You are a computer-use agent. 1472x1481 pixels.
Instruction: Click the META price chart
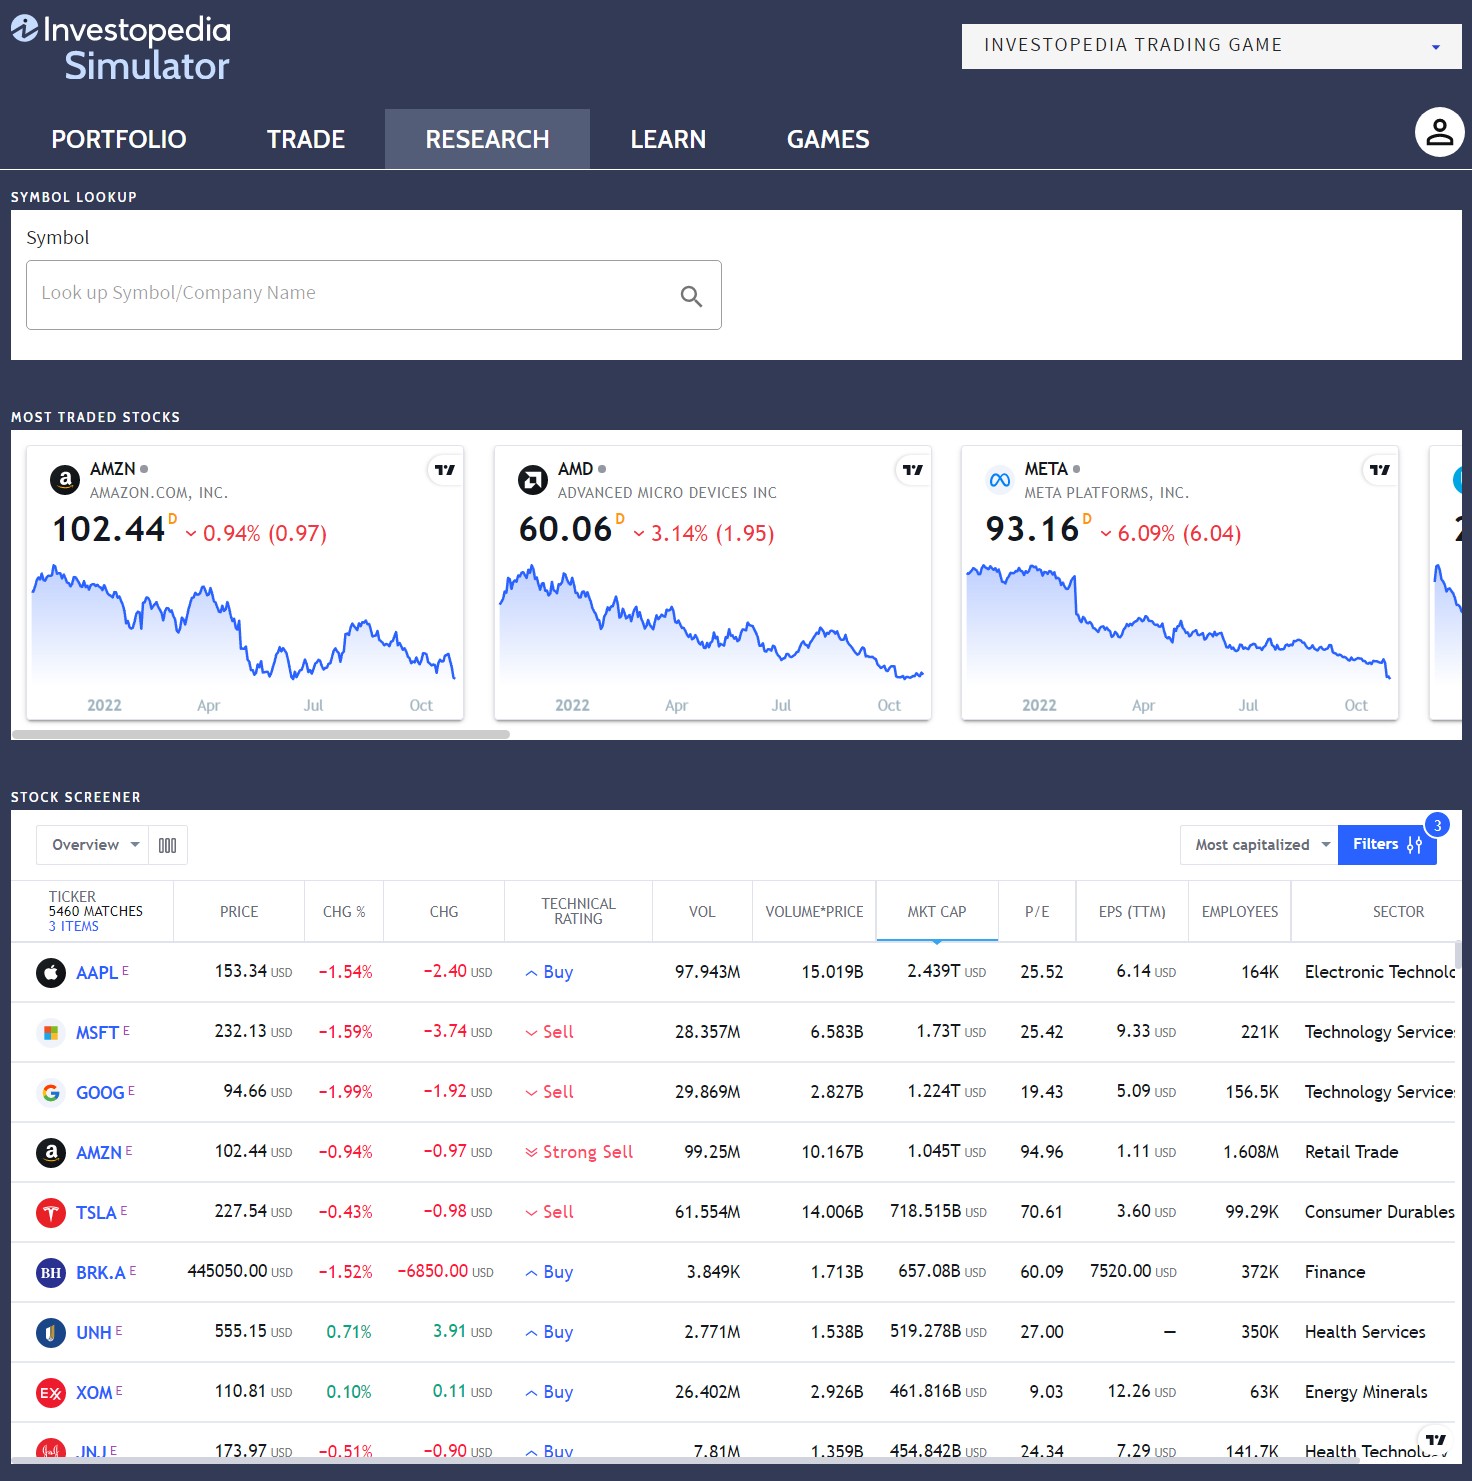[1179, 625]
